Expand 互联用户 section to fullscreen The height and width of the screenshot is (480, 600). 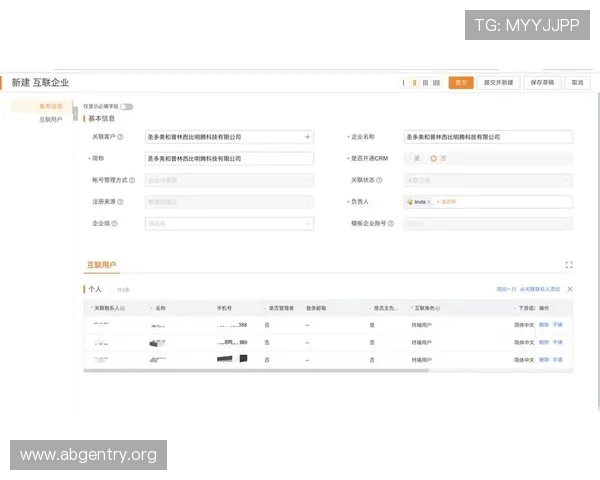point(569,265)
